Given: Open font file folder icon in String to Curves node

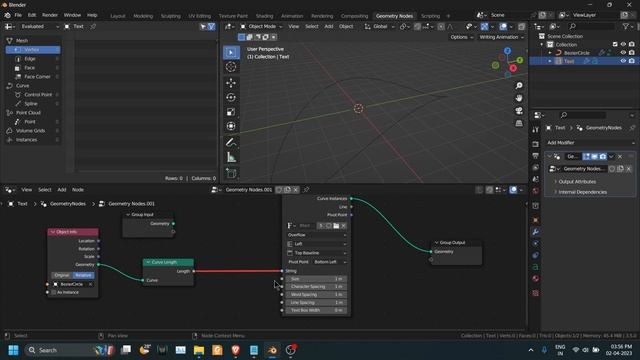Looking at the screenshot, I should click(x=336, y=226).
